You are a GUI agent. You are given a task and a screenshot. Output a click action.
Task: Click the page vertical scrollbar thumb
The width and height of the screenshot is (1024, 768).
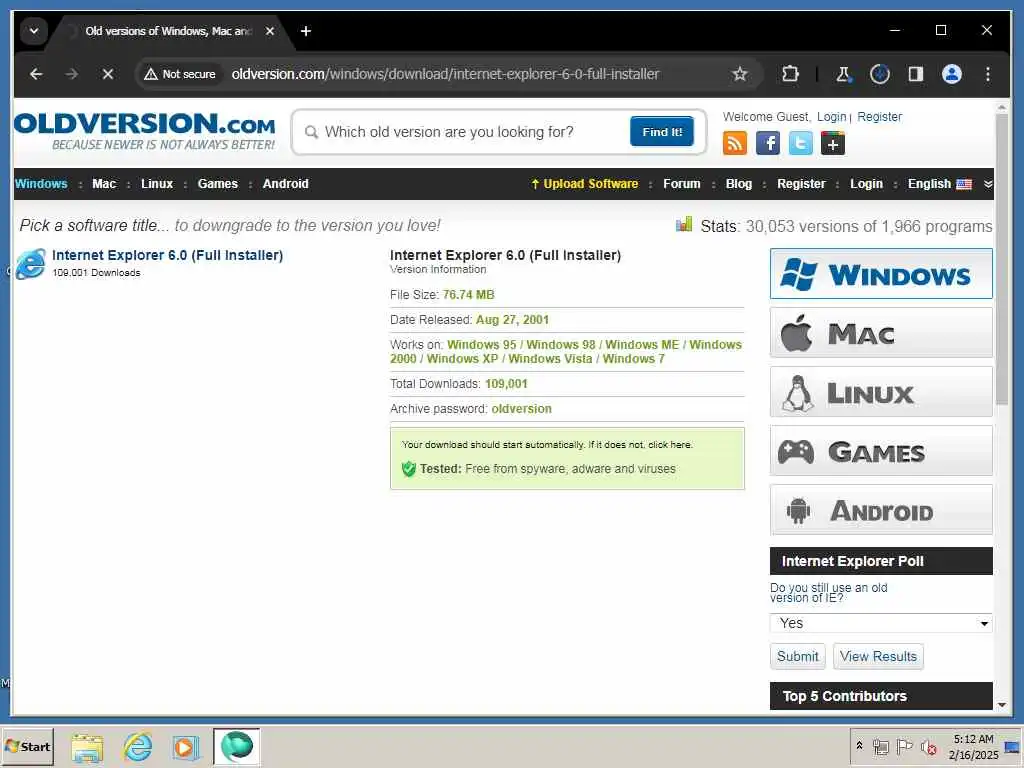coord(1002,259)
